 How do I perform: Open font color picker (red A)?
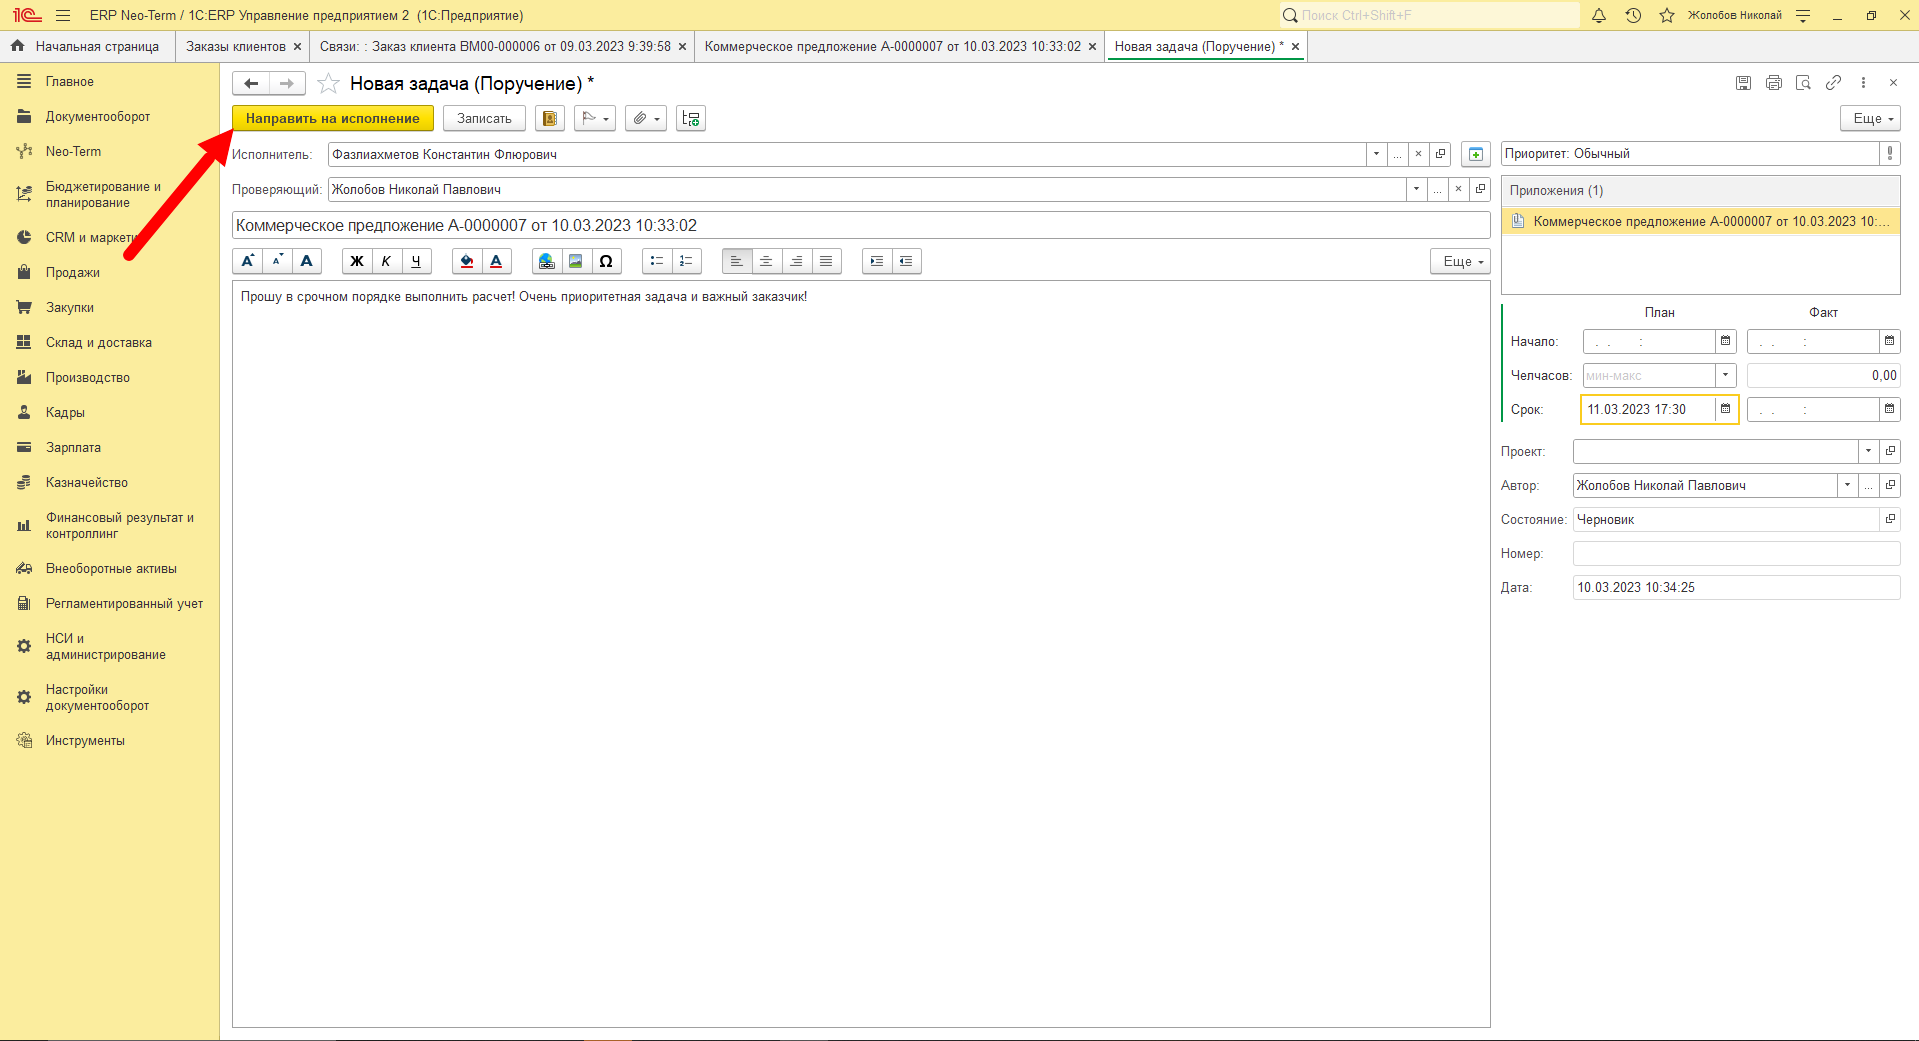[496, 261]
